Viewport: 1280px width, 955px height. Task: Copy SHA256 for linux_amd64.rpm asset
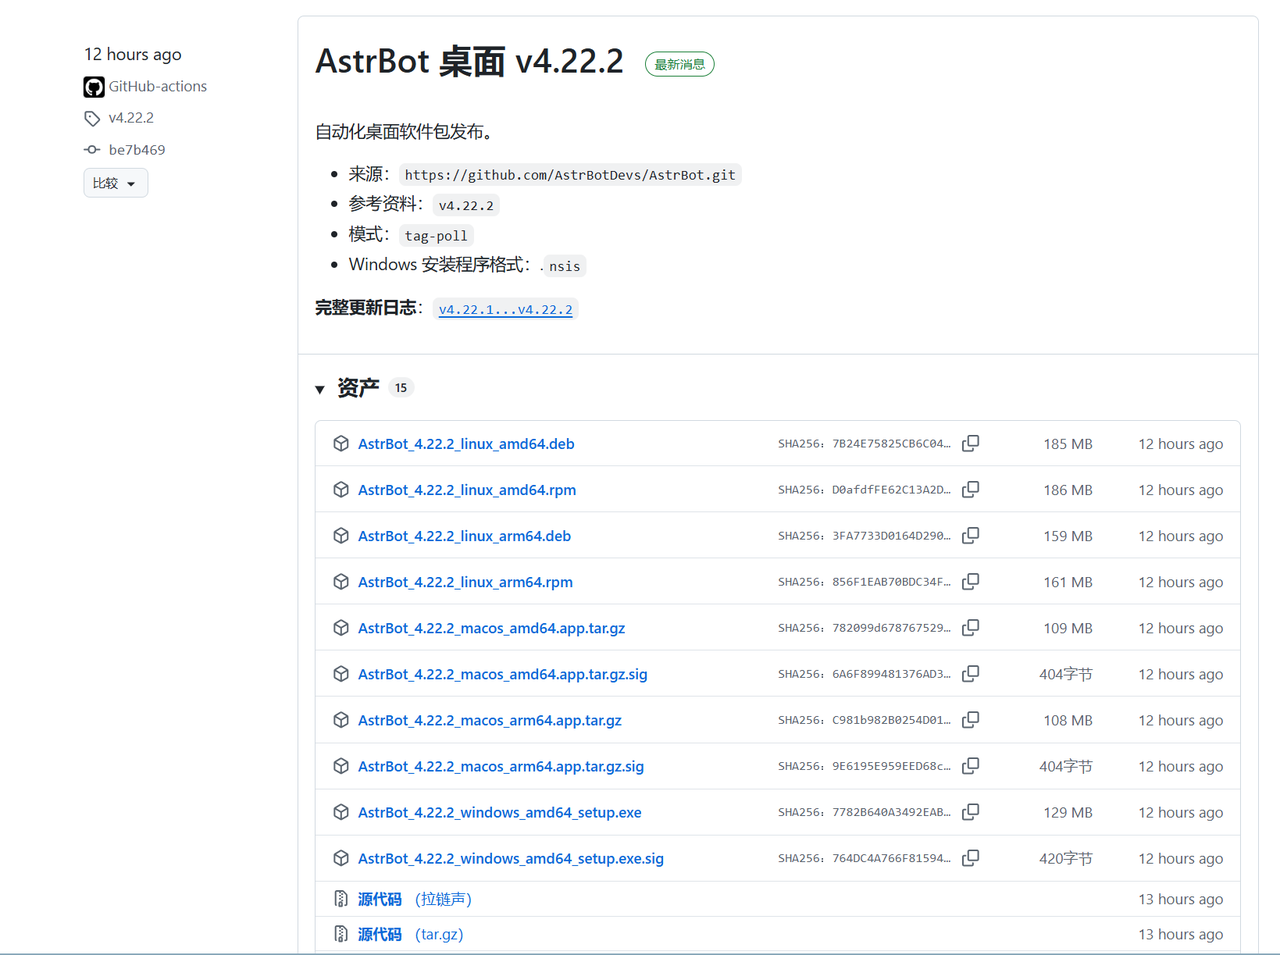pos(970,489)
